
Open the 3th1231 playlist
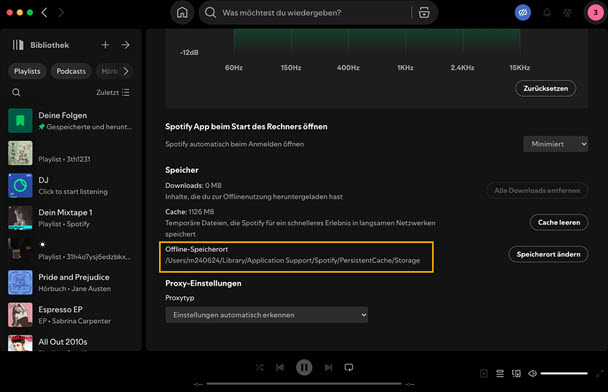pyautogui.click(x=71, y=153)
